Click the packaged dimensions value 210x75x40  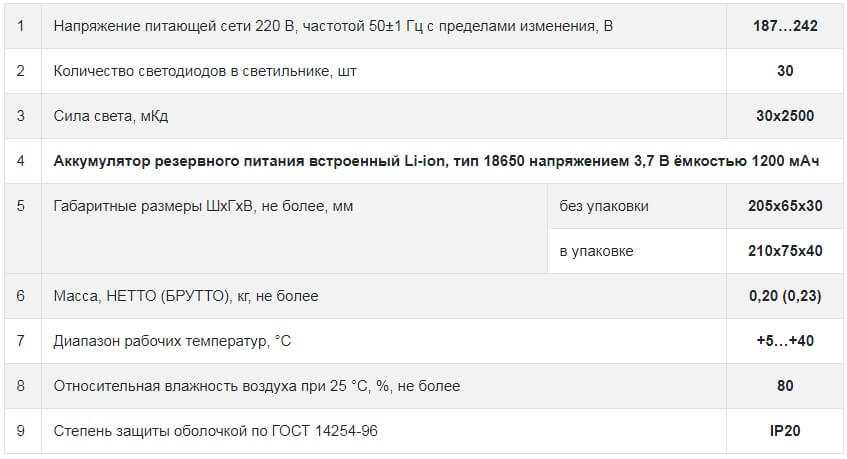pos(785,251)
